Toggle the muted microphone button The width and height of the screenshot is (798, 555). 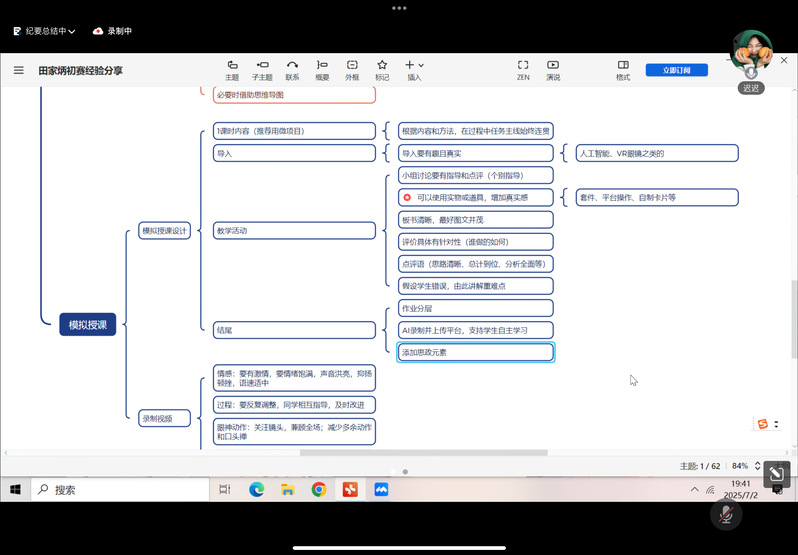(x=726, y=514)
